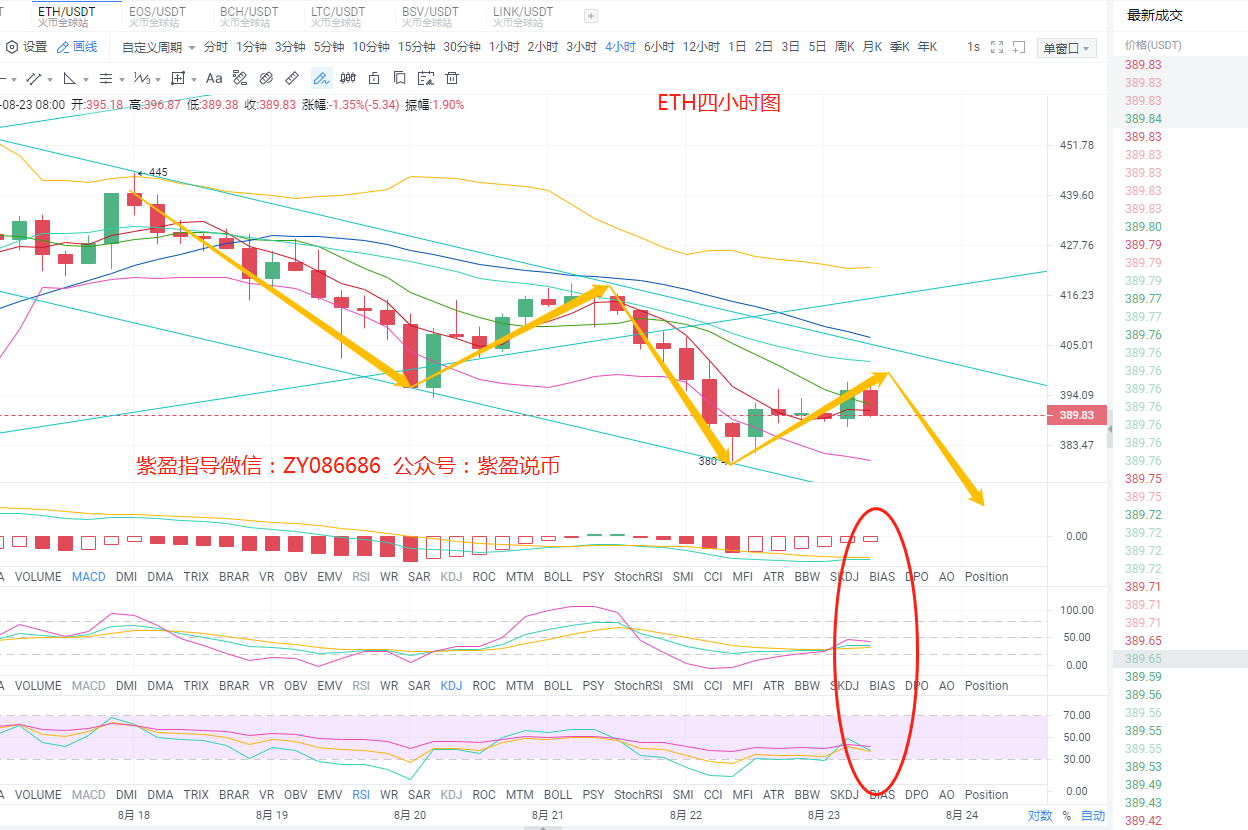Add a new symbol tab with plus
1248x830 pixels.
(590, 16)
